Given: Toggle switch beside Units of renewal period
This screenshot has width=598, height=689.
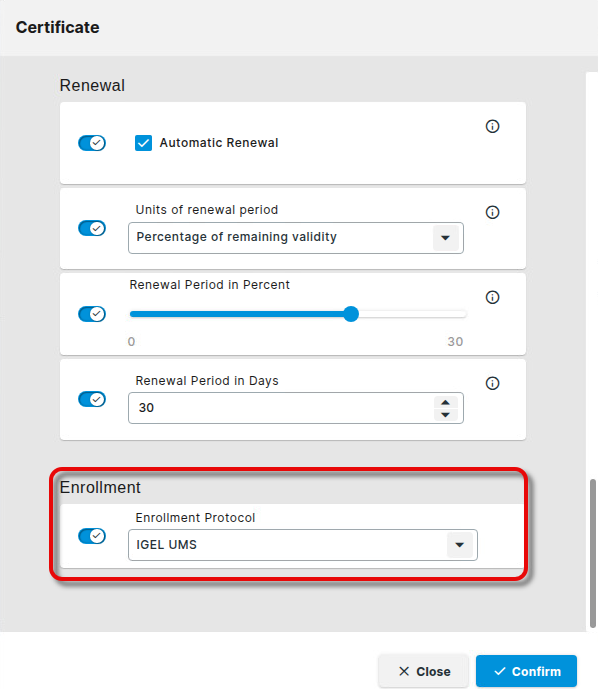Looking at the screenshot, I should [x=92, y=228].
